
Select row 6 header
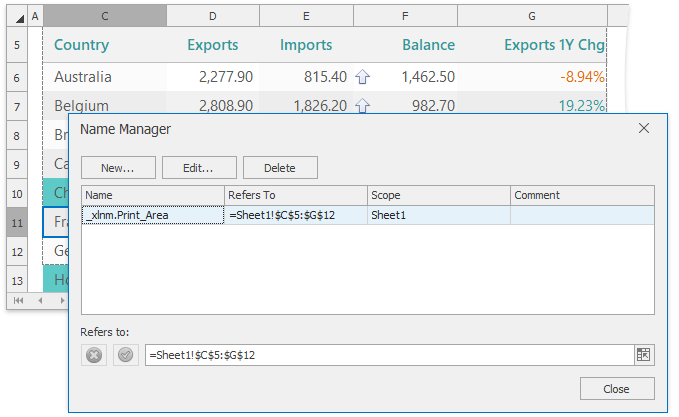pos(17,77)
